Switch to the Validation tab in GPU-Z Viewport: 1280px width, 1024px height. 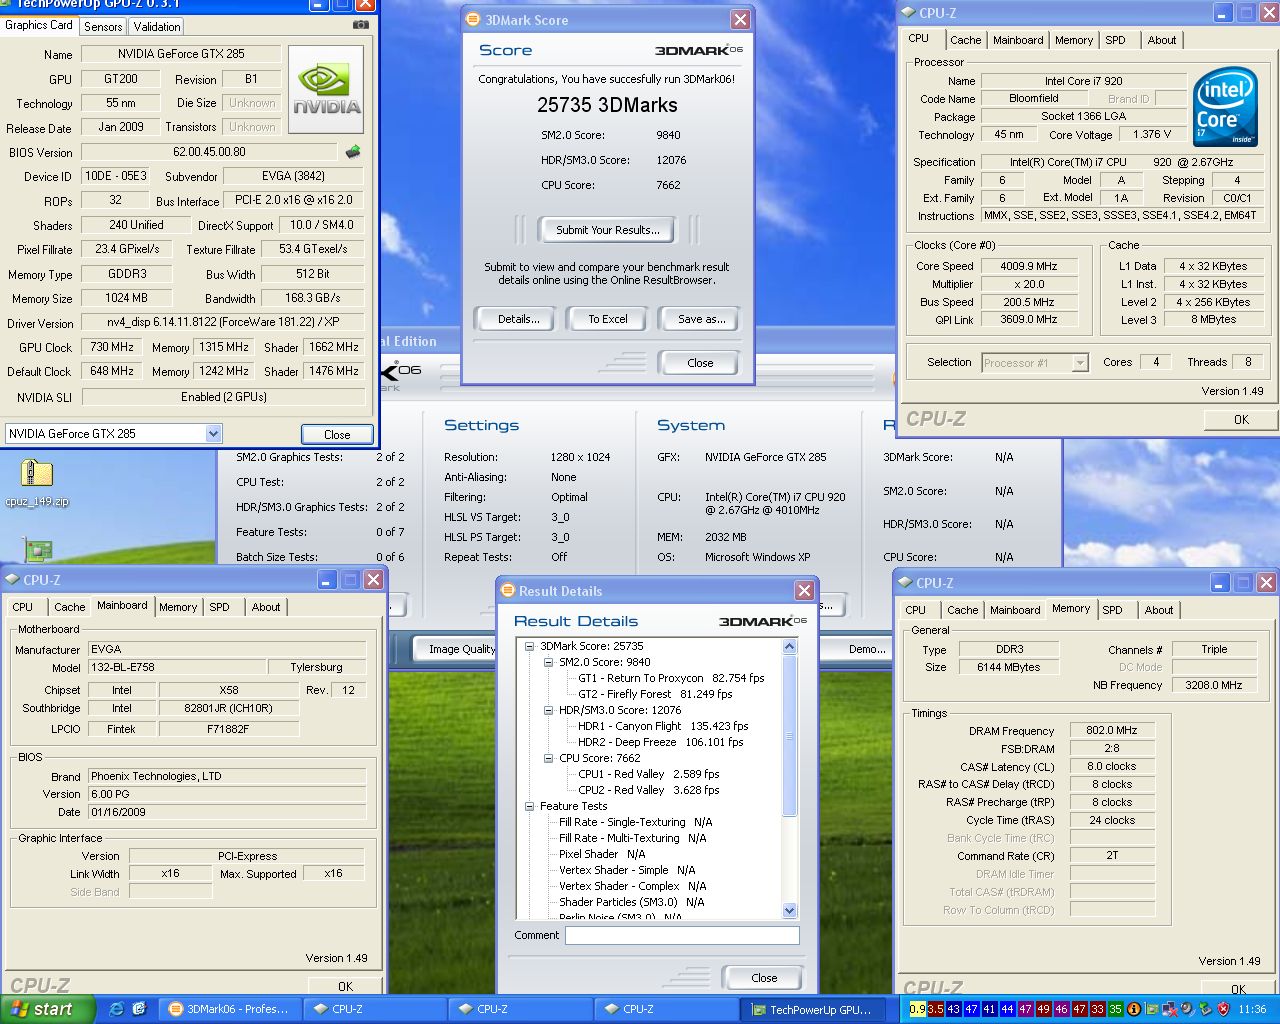point(157,26)
